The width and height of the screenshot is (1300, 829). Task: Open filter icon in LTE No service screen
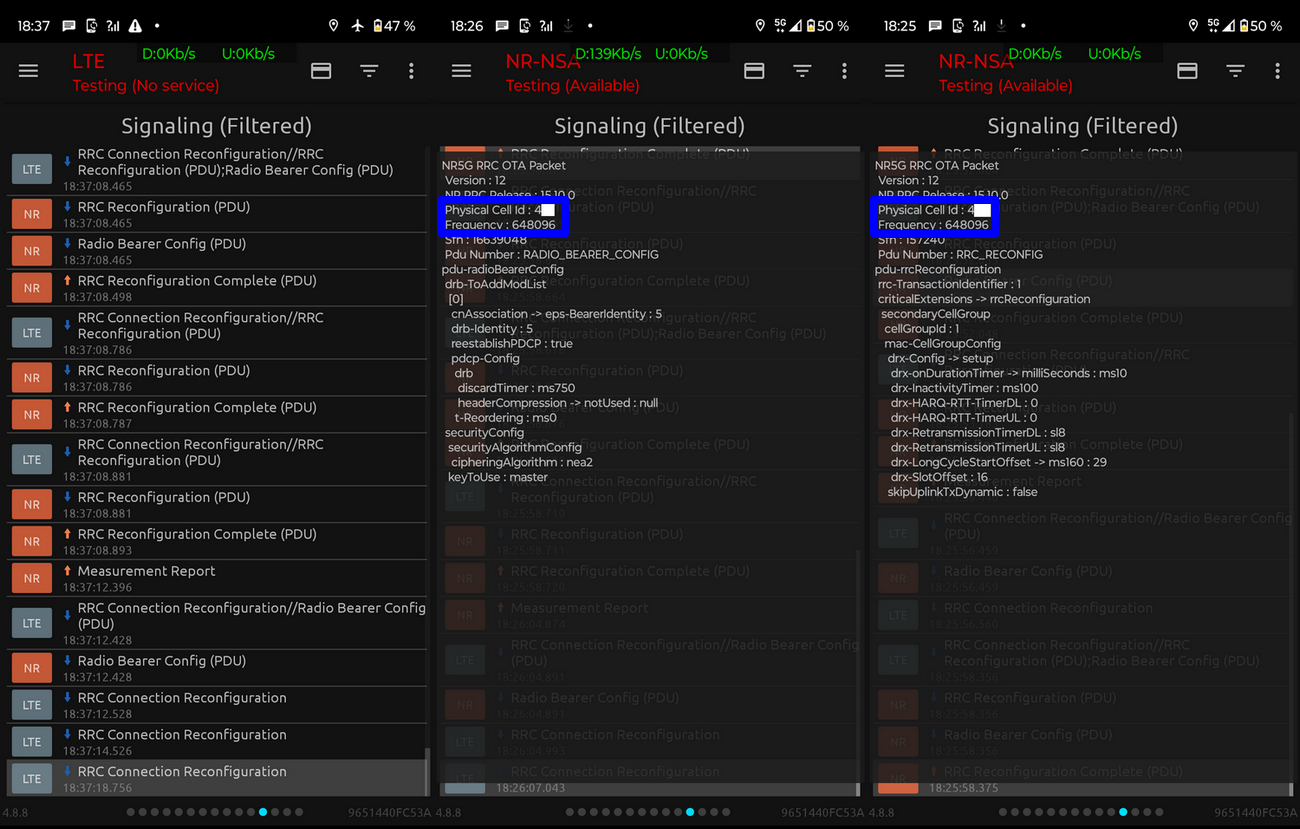point(369,71)
